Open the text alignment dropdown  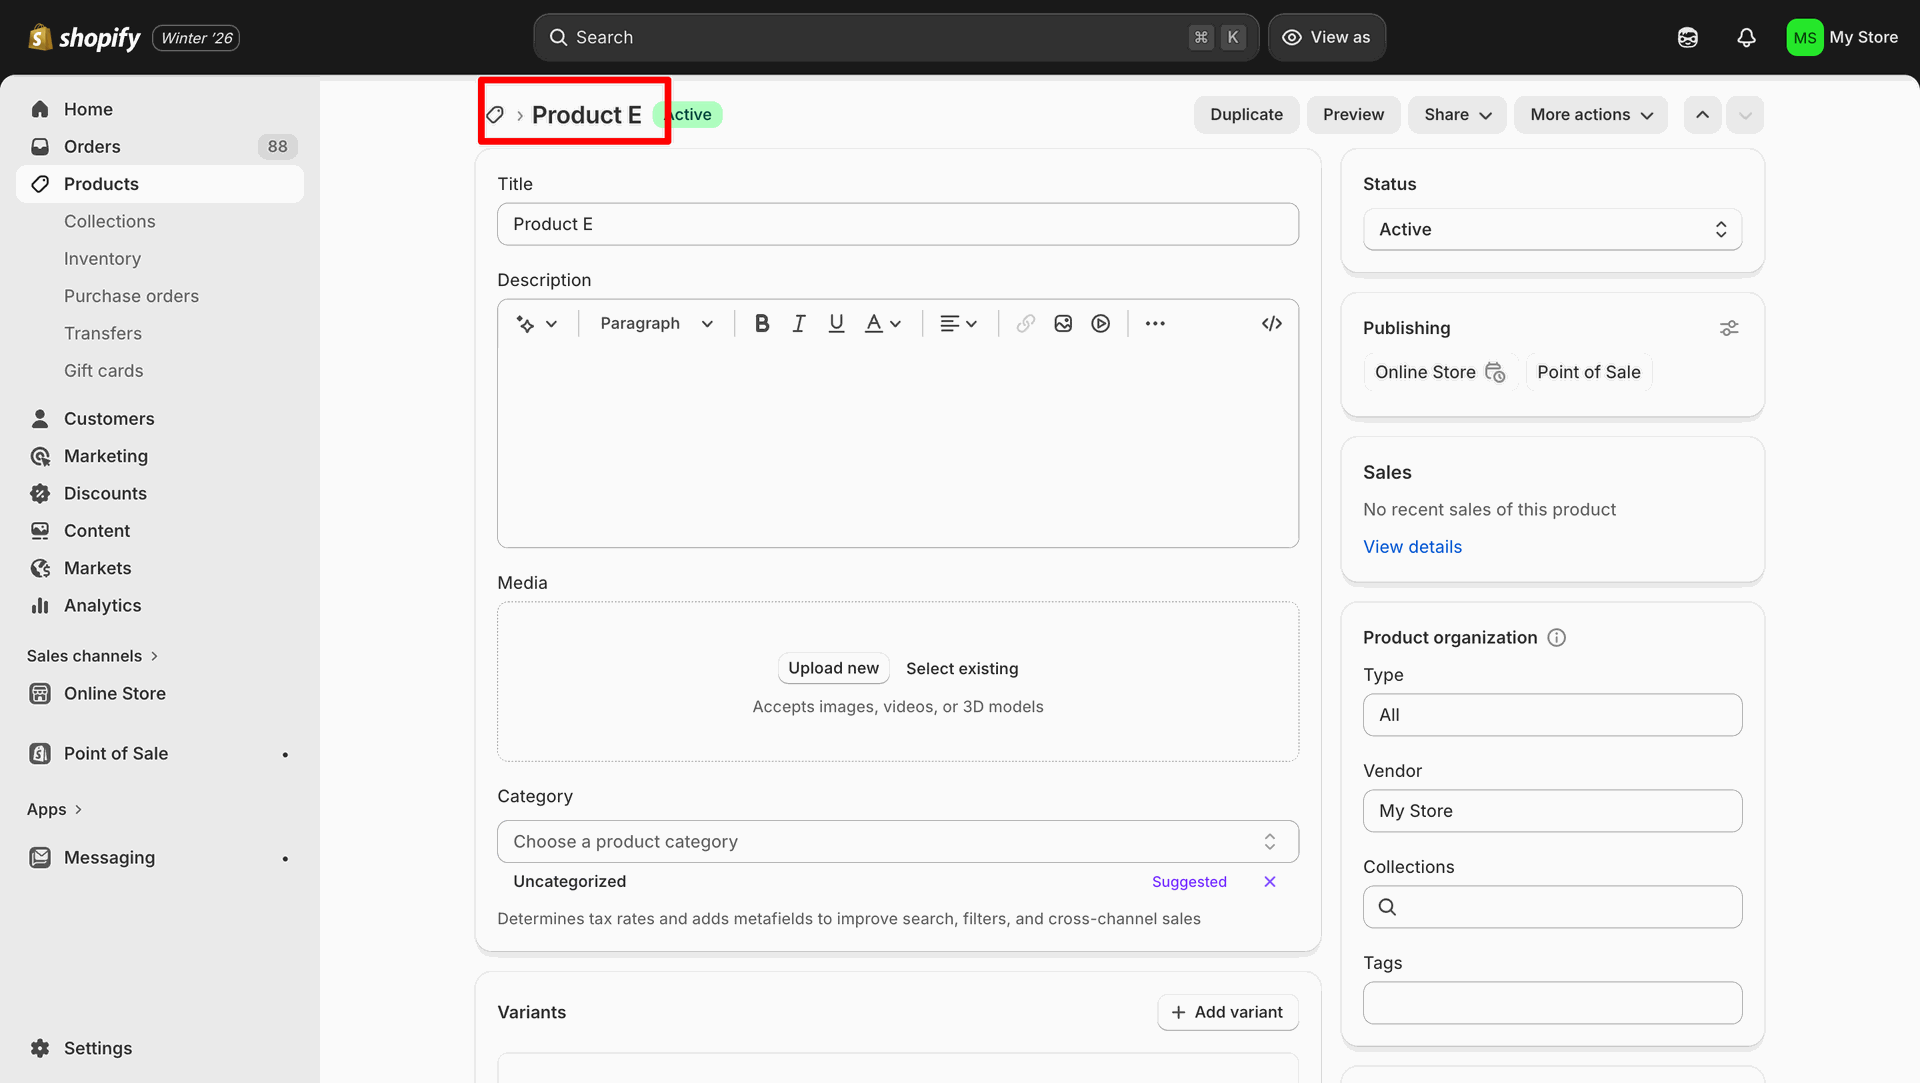[958, 323]
